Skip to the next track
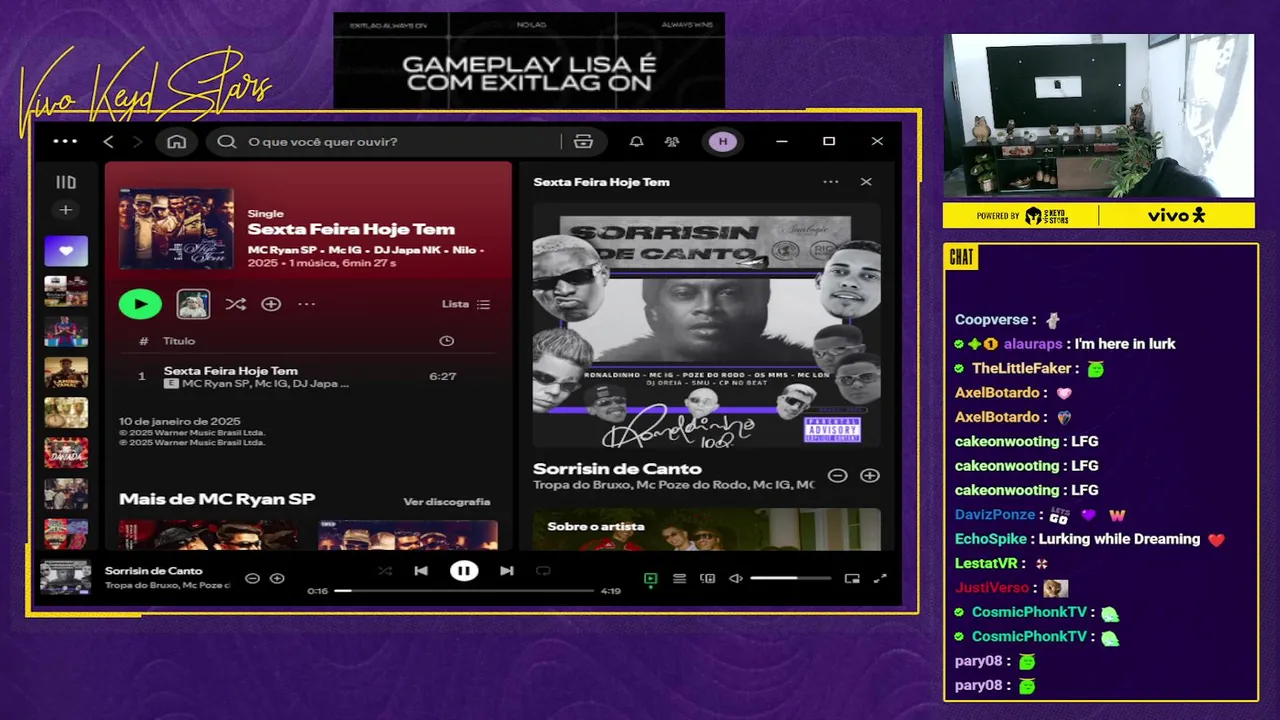 [x=507, y=571]
